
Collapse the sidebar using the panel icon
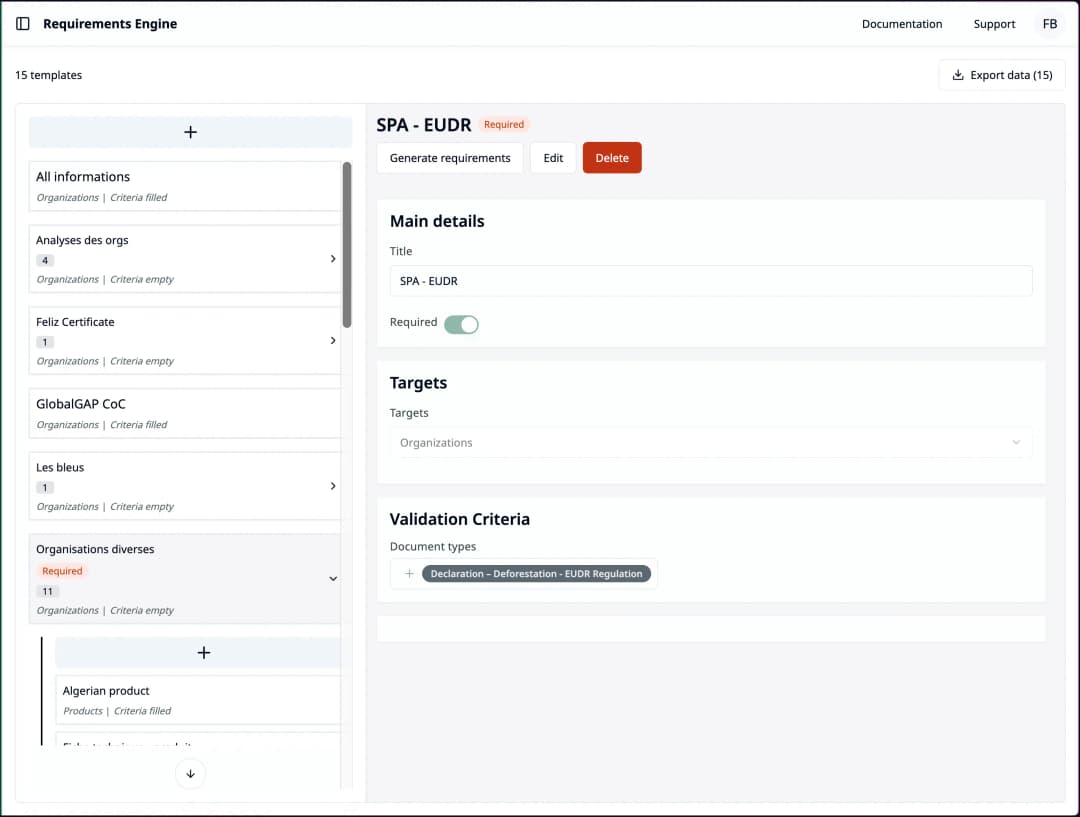[22, 23]
